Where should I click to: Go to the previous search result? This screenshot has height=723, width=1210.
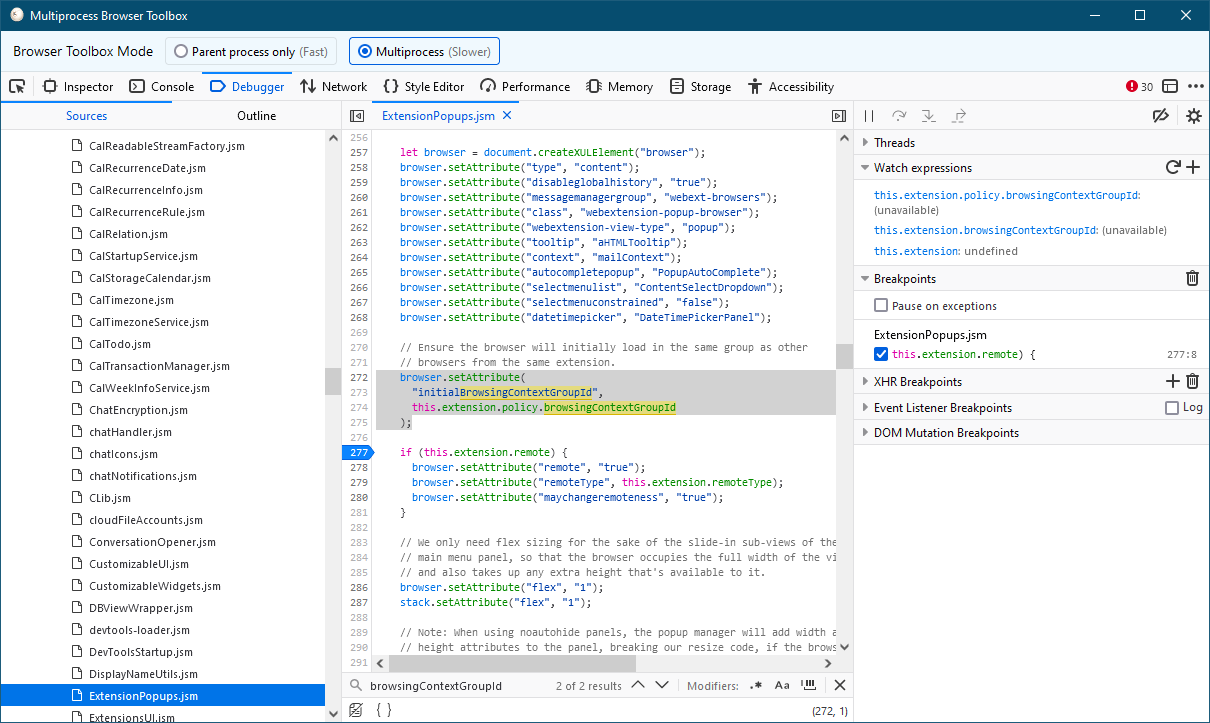pos(638,685)
